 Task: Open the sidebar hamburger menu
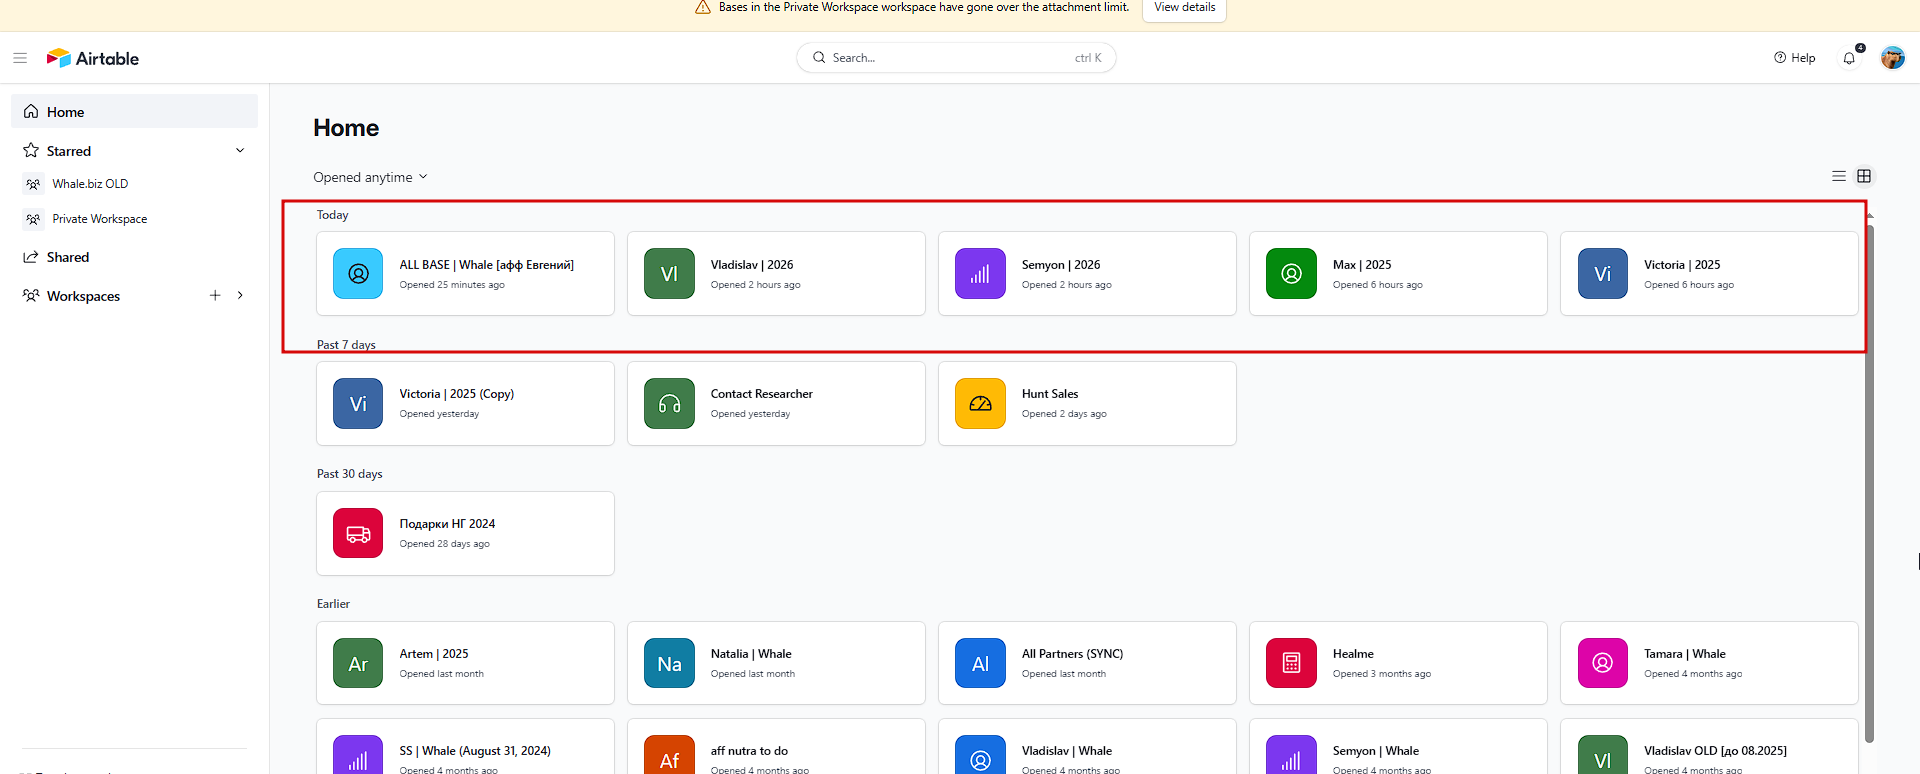[x=20, y=58]
